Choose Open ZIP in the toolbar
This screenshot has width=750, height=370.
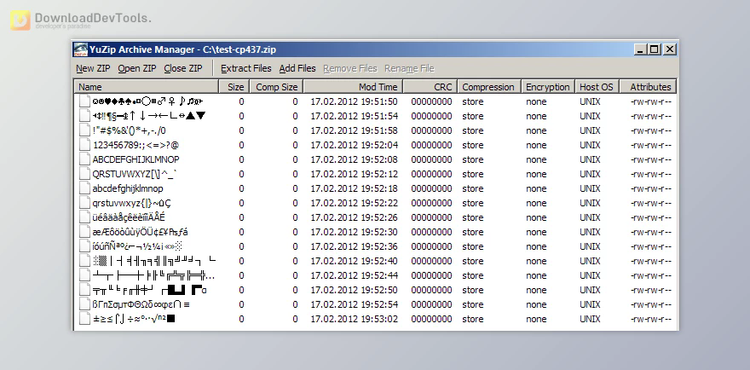(137, 68)
